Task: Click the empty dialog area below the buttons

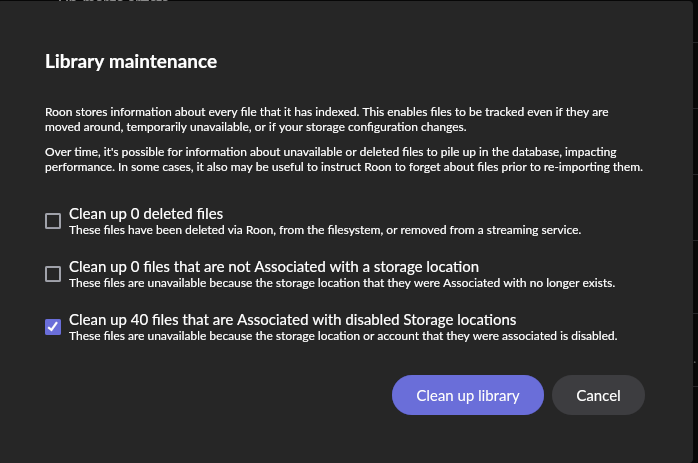Action: point(346,439)
